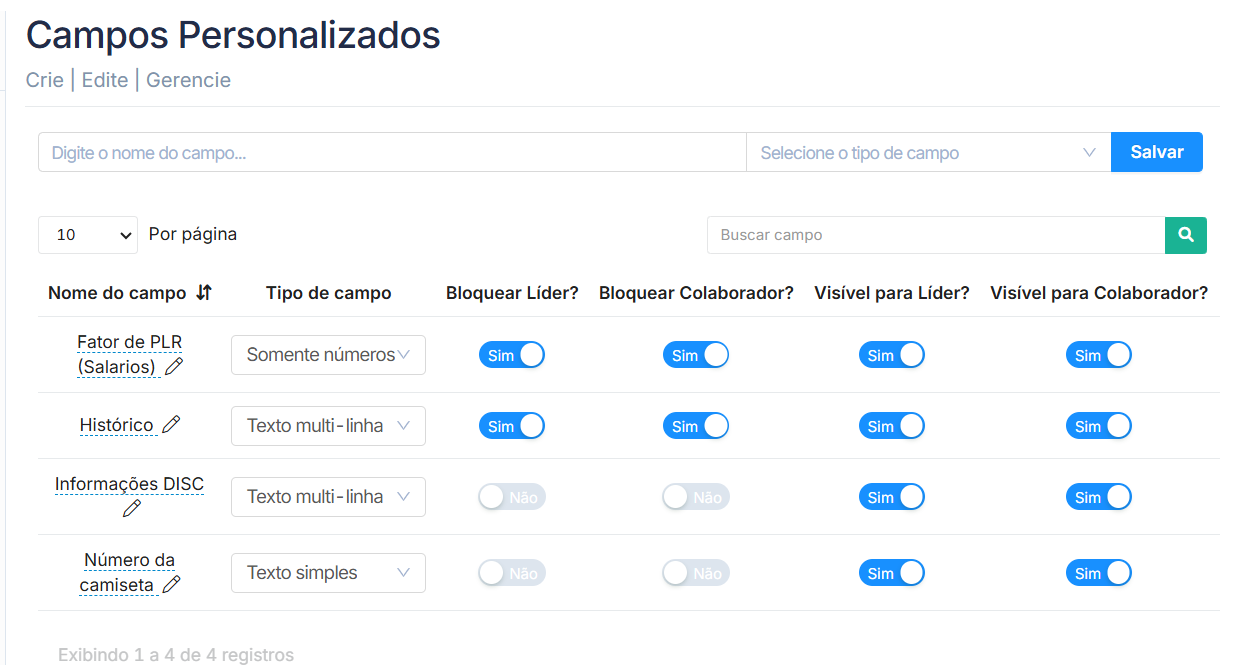Edit Fator de PLR field name pencil

174,367
